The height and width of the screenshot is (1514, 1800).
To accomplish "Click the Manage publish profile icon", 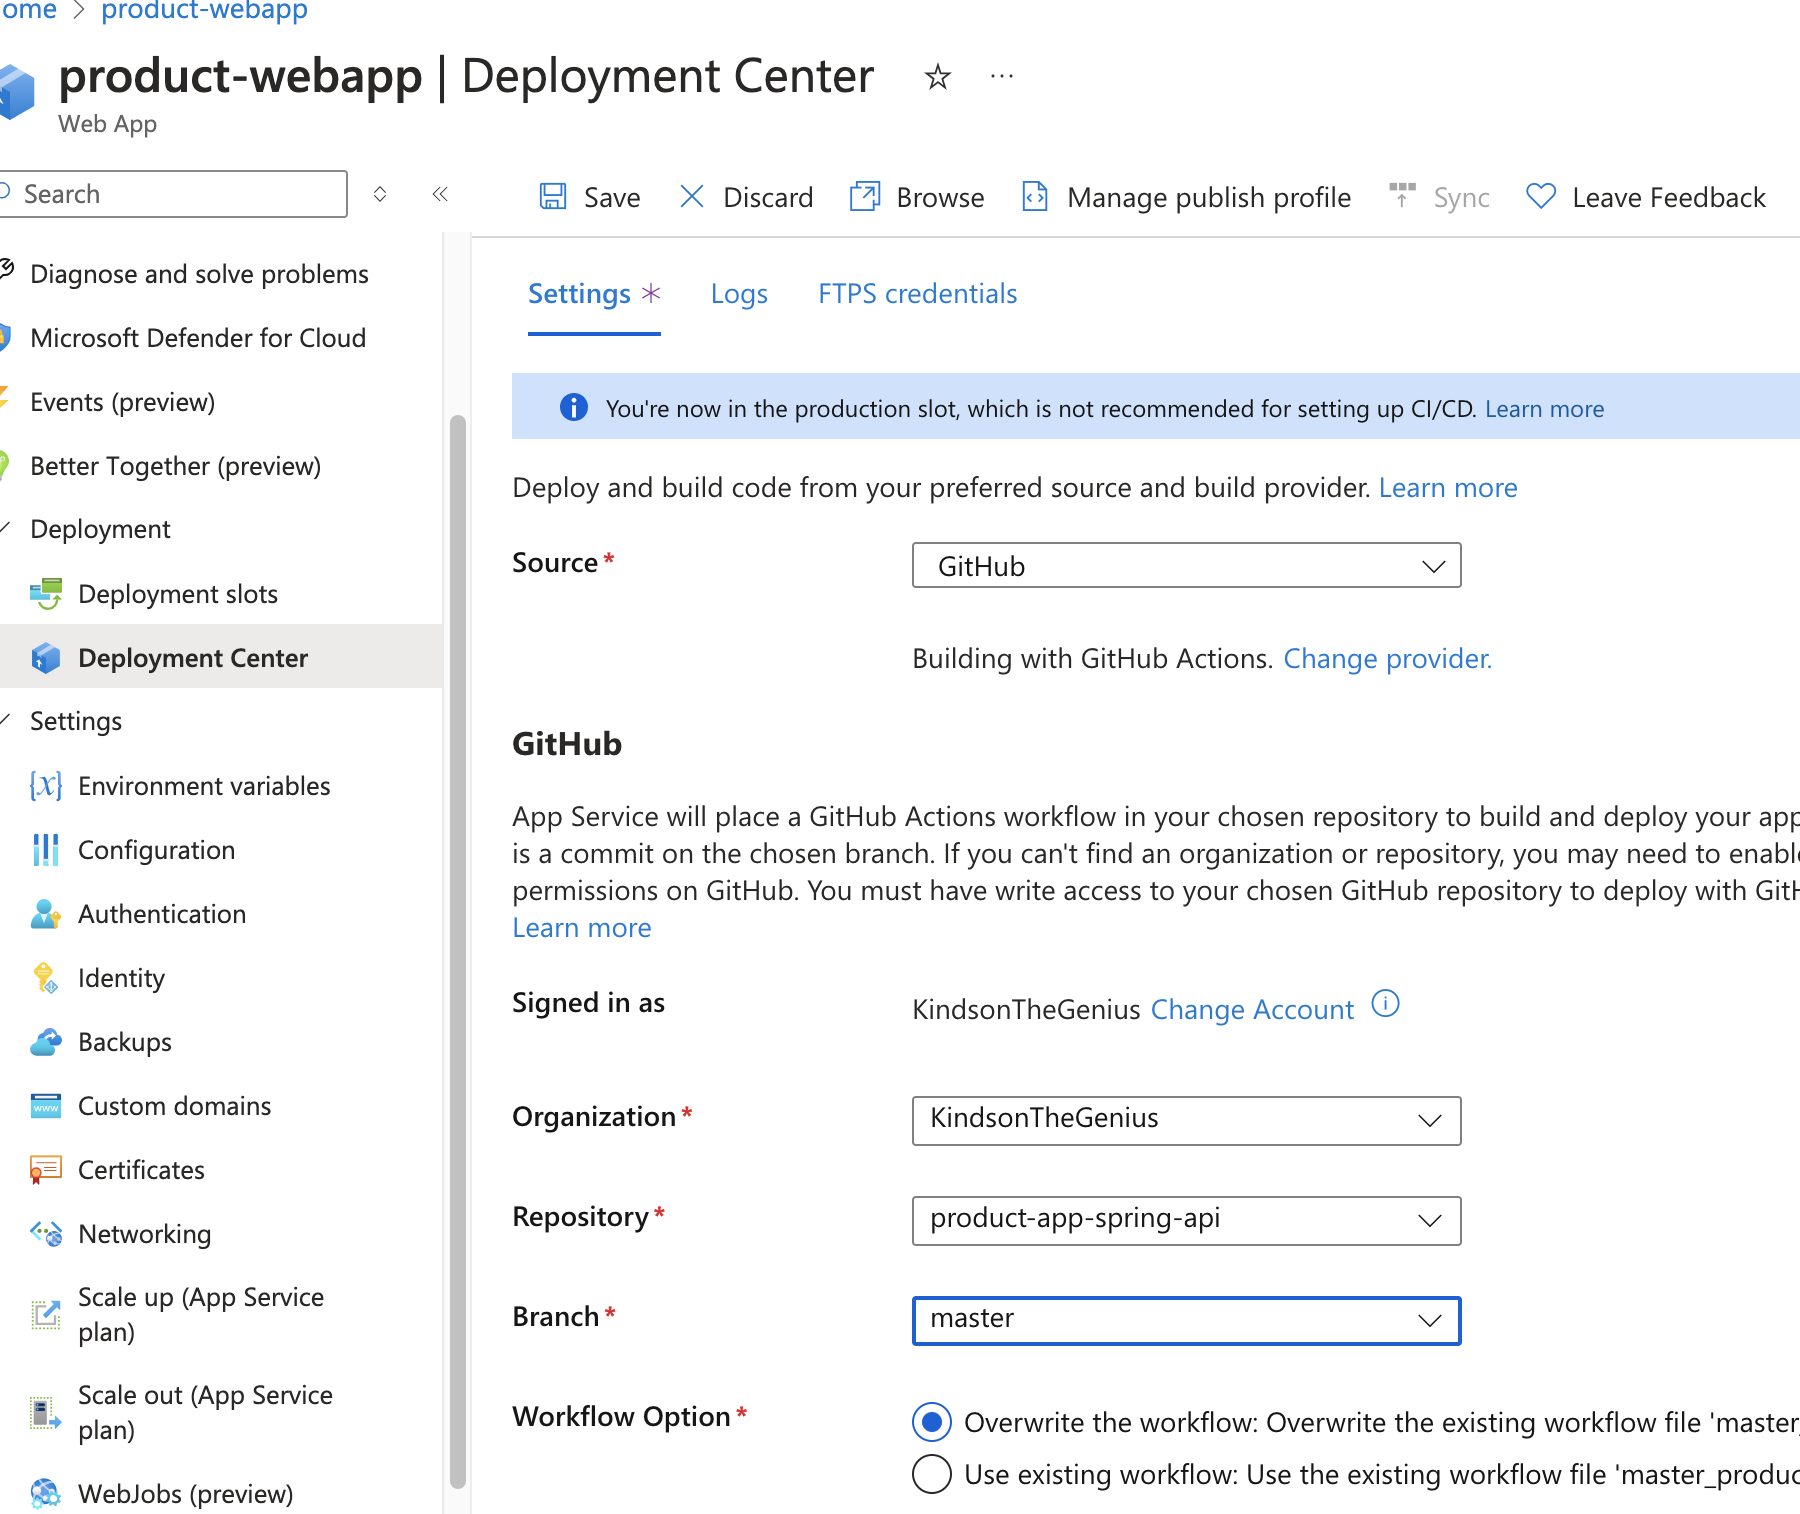I will coord(1035,196).
